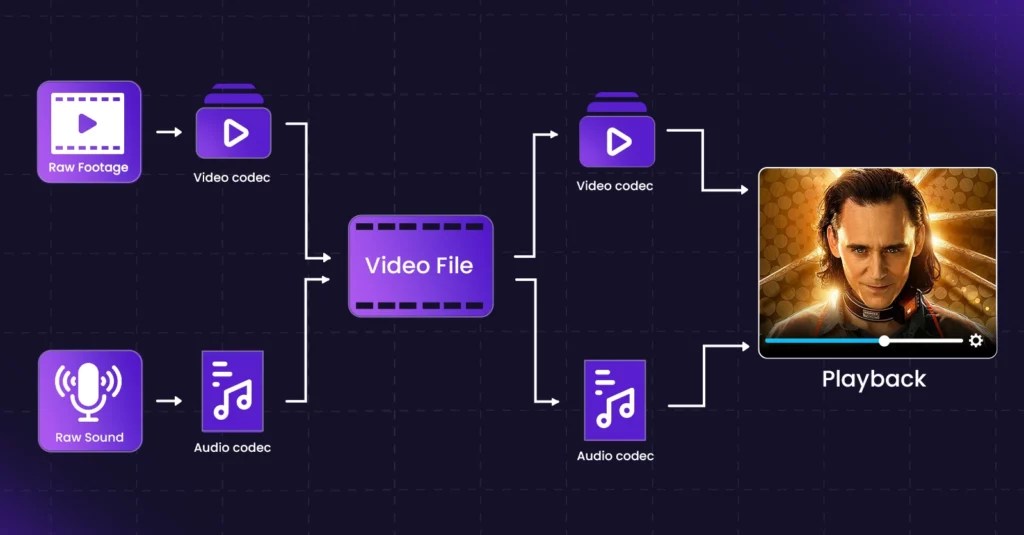Click the "Raw Footage" text

[x=88, y=167]
